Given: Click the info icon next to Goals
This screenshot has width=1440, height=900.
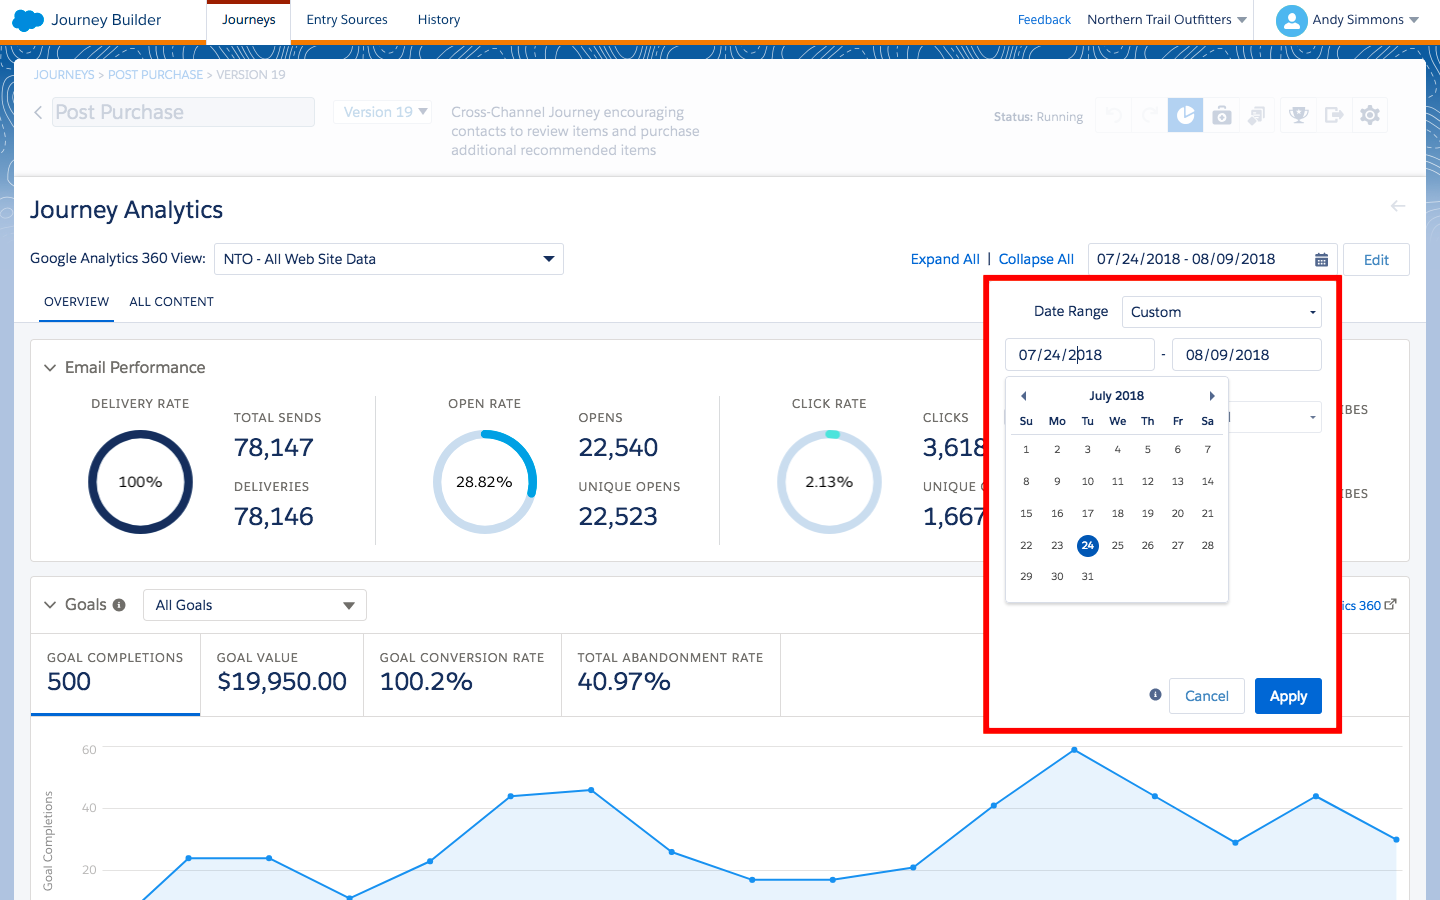Looking at the screenshot, I should tap(119, 605).
